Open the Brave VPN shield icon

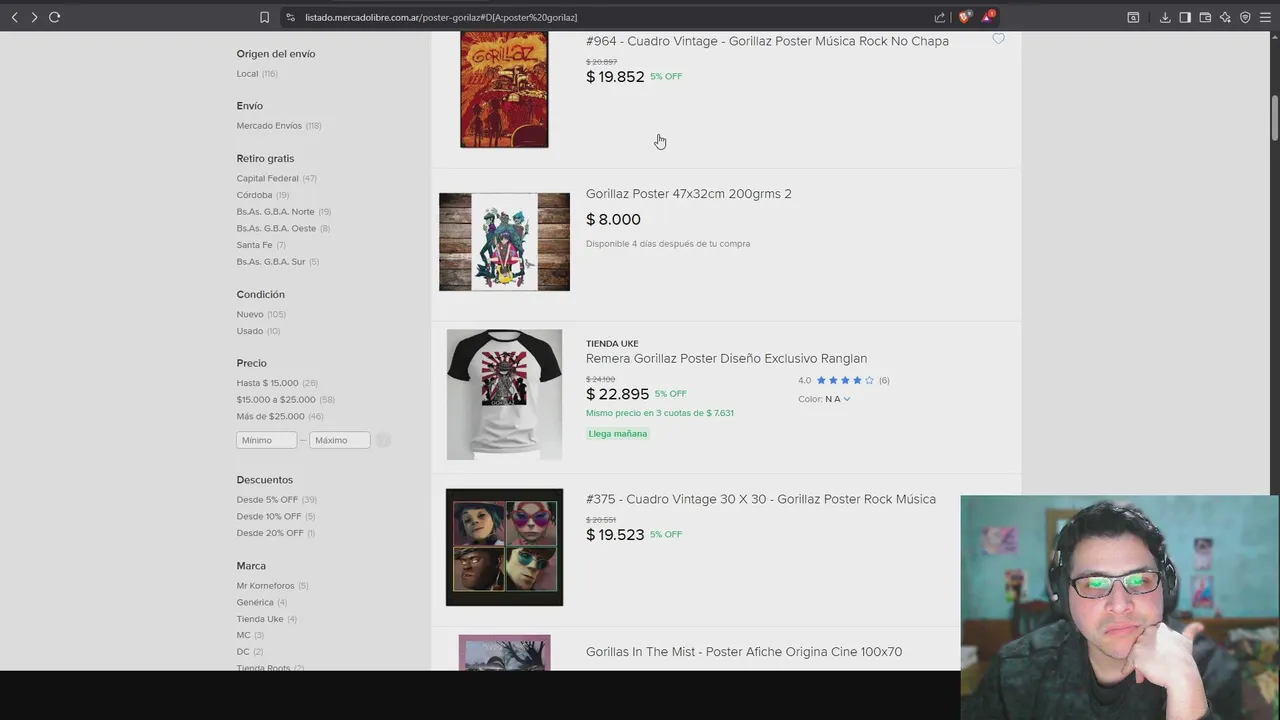pos(1245,17)
